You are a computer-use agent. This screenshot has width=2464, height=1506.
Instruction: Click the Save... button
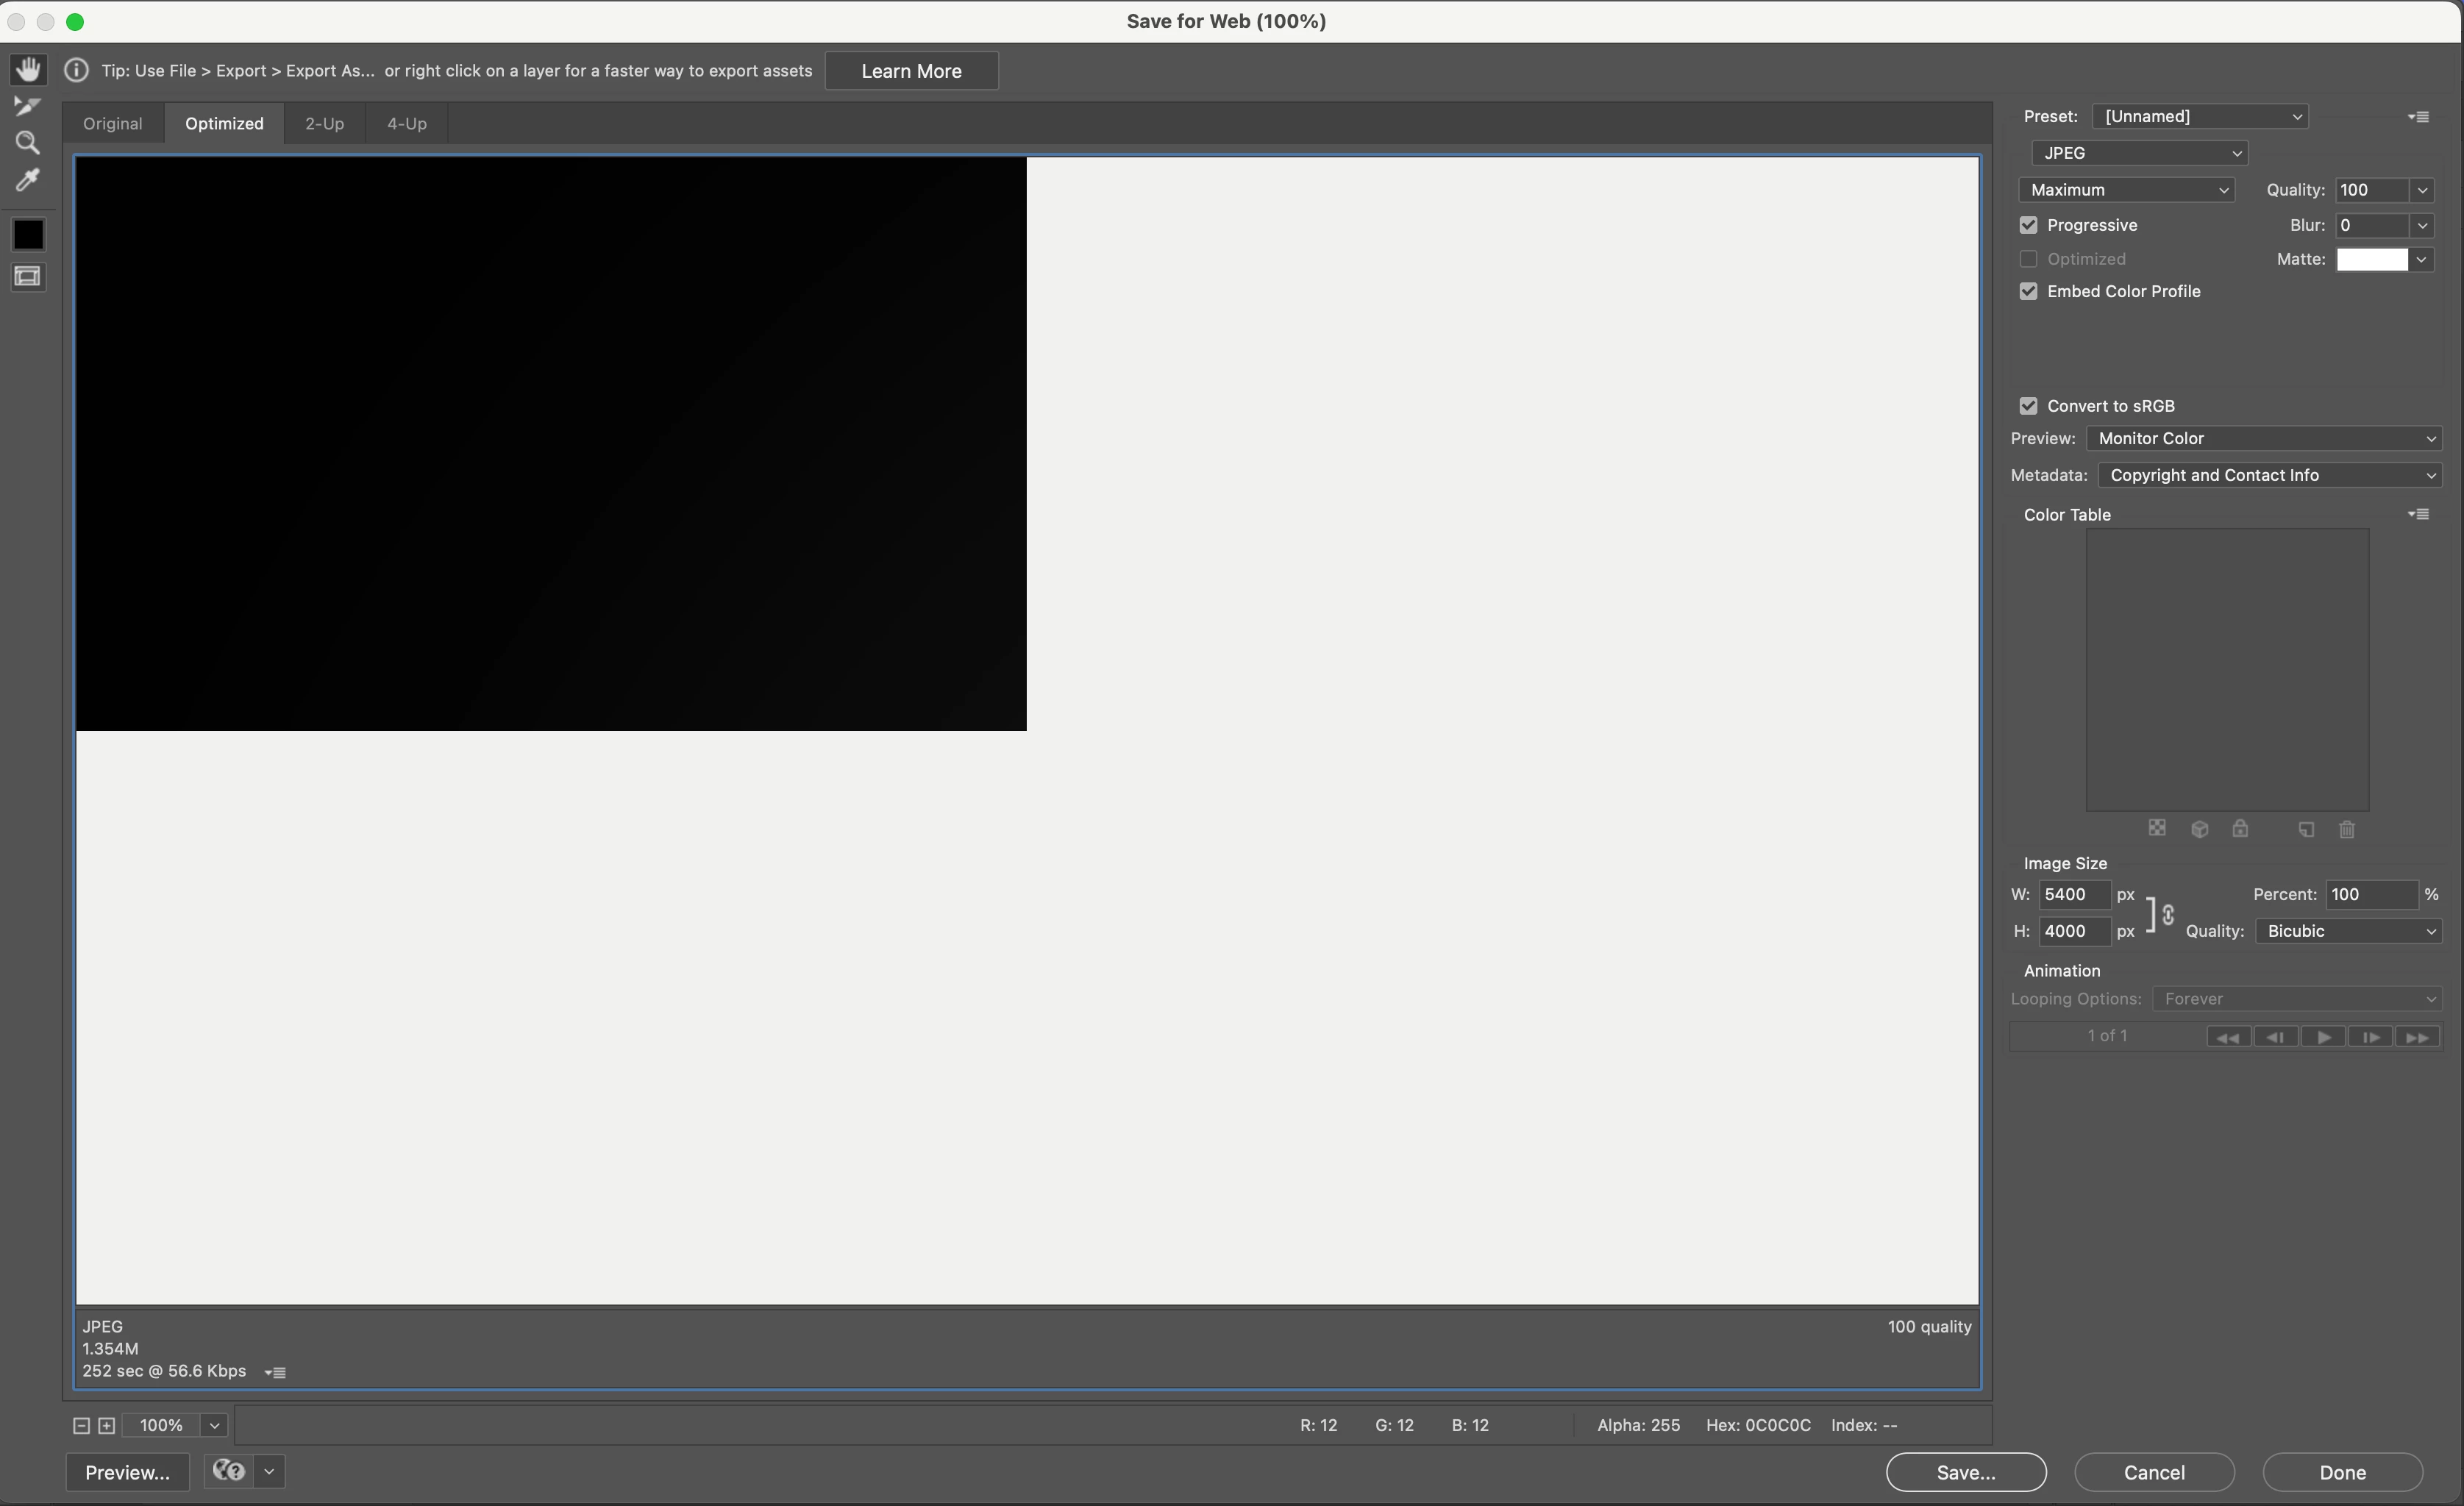1965,1472
